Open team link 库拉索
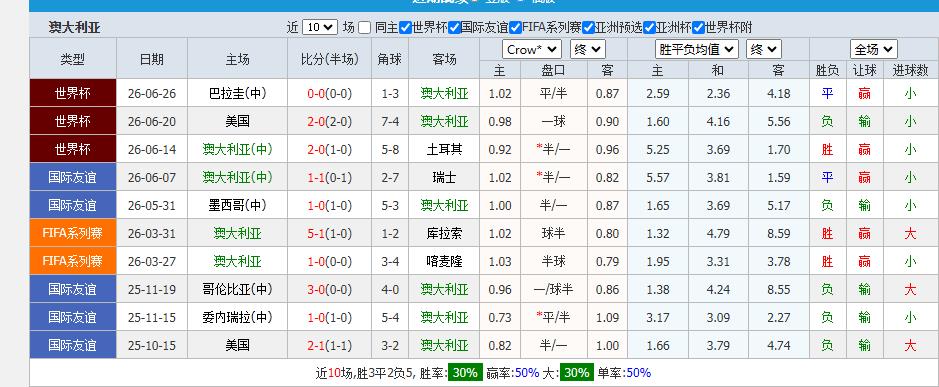Viewport: 939px width, 387px height. [x=444, y=233]
